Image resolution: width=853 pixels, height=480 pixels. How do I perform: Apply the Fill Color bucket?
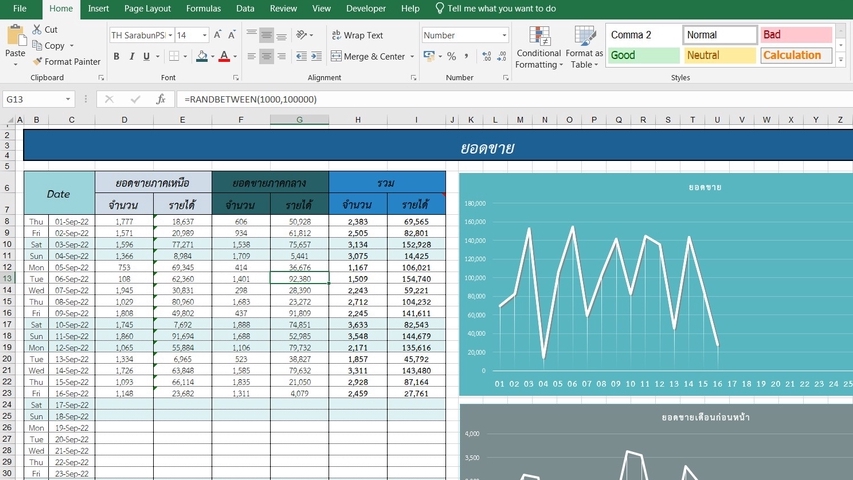(202, 56)
